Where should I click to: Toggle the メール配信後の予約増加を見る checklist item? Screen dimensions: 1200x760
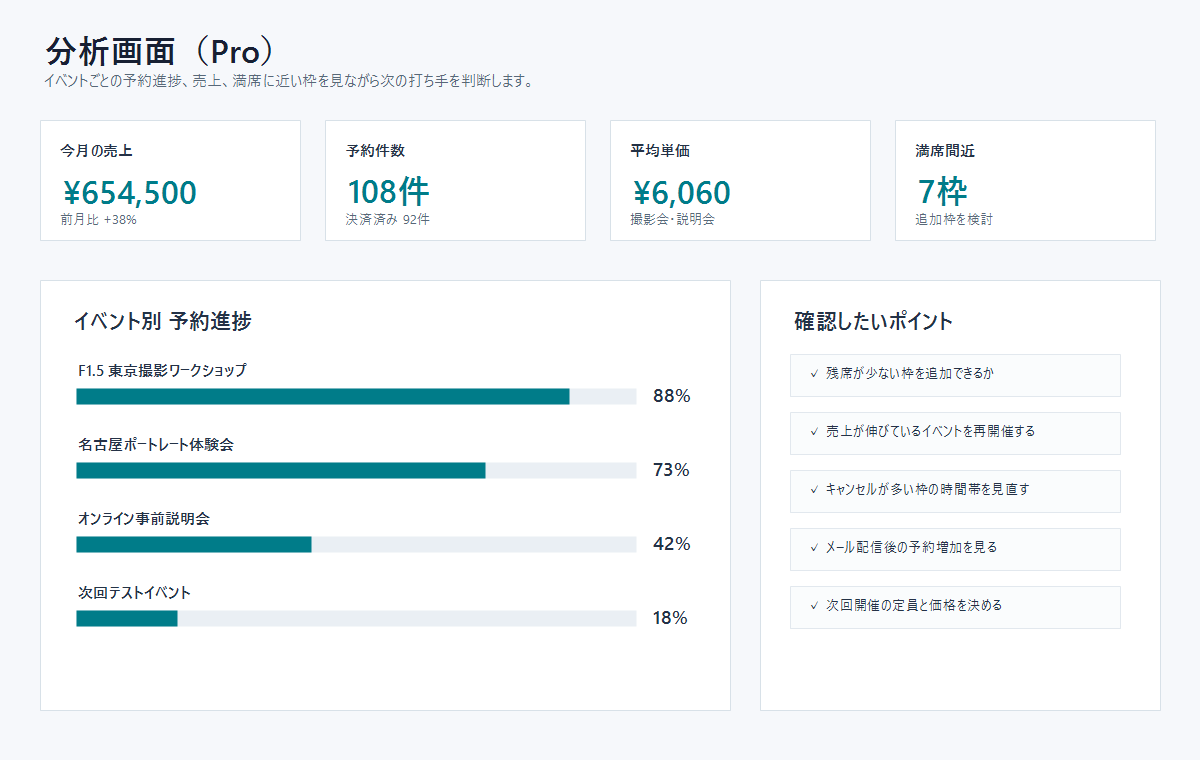click(x=954, y=548)
